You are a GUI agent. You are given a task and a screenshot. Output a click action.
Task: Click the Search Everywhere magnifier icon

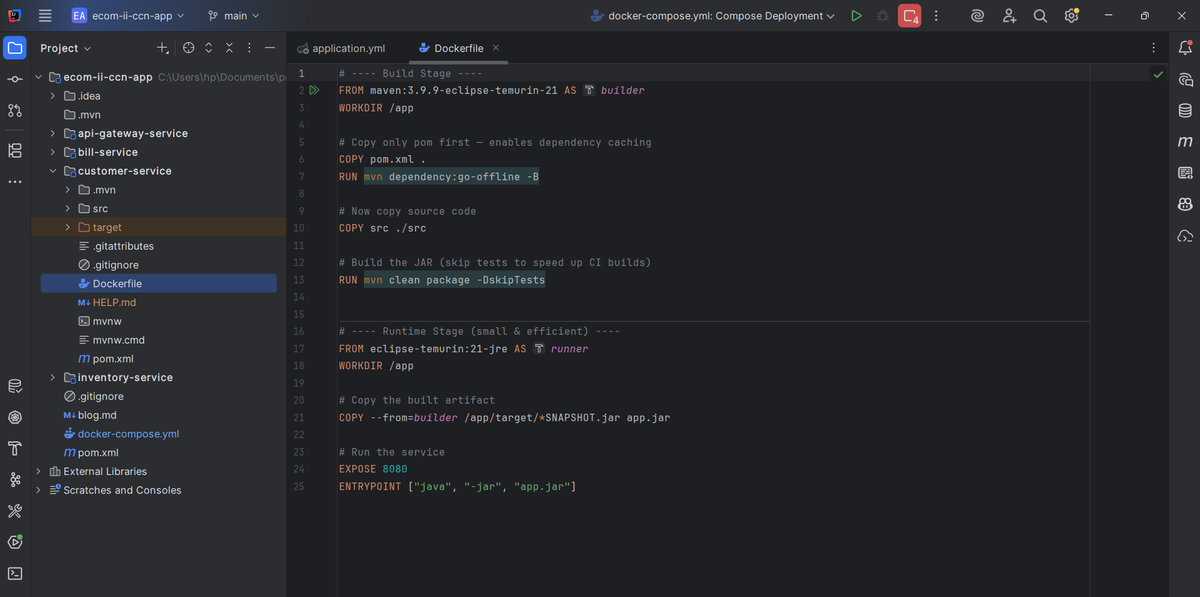point(1040,16)
